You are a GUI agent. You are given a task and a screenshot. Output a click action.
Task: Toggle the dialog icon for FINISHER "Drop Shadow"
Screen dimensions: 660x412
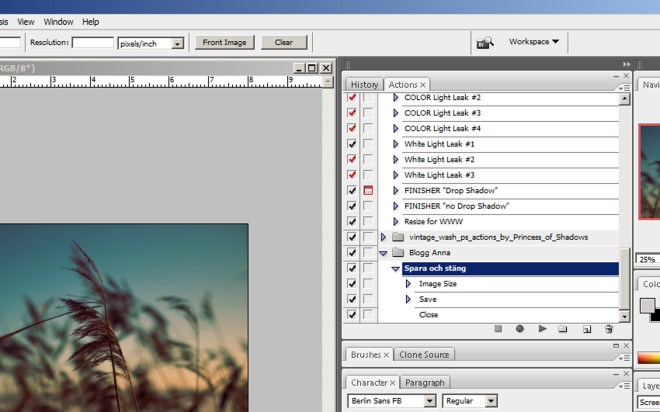click(x=367, y=190)
